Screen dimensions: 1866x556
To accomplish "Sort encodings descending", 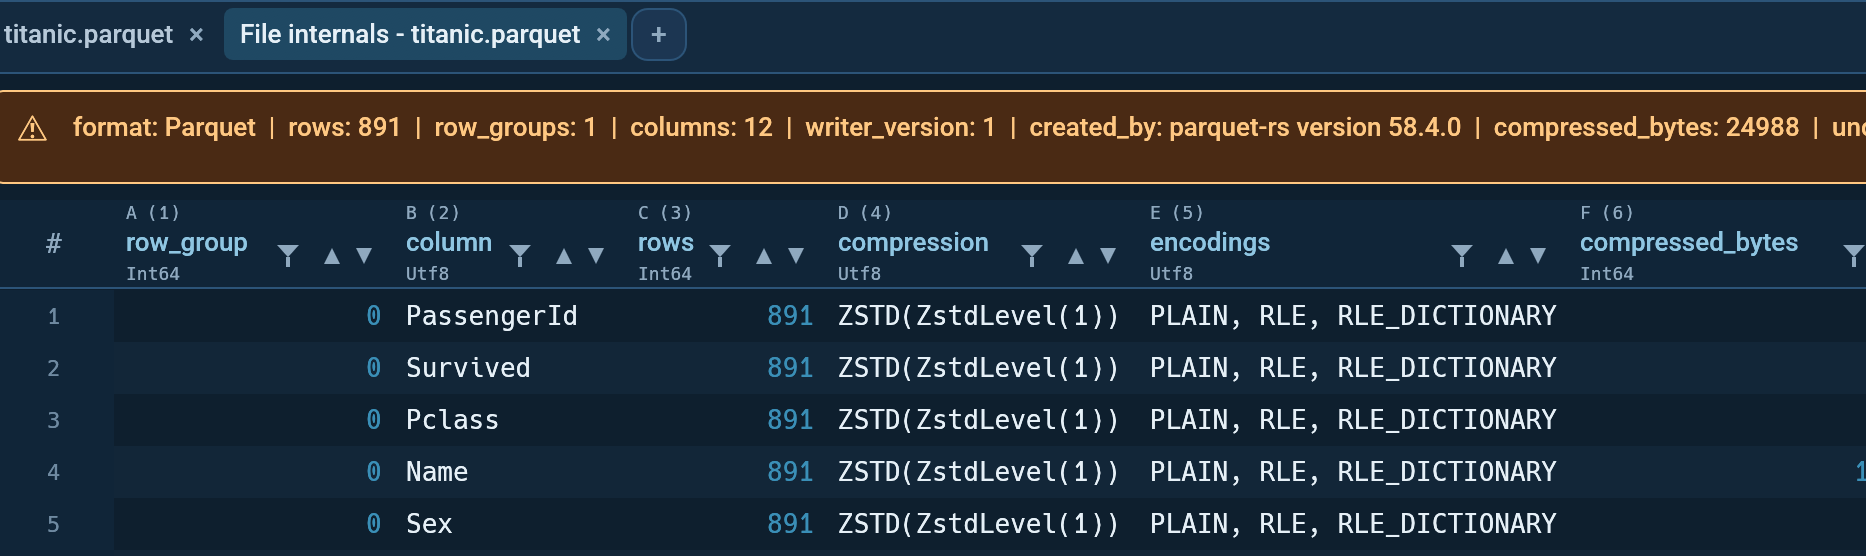I will coord(1538,256).
